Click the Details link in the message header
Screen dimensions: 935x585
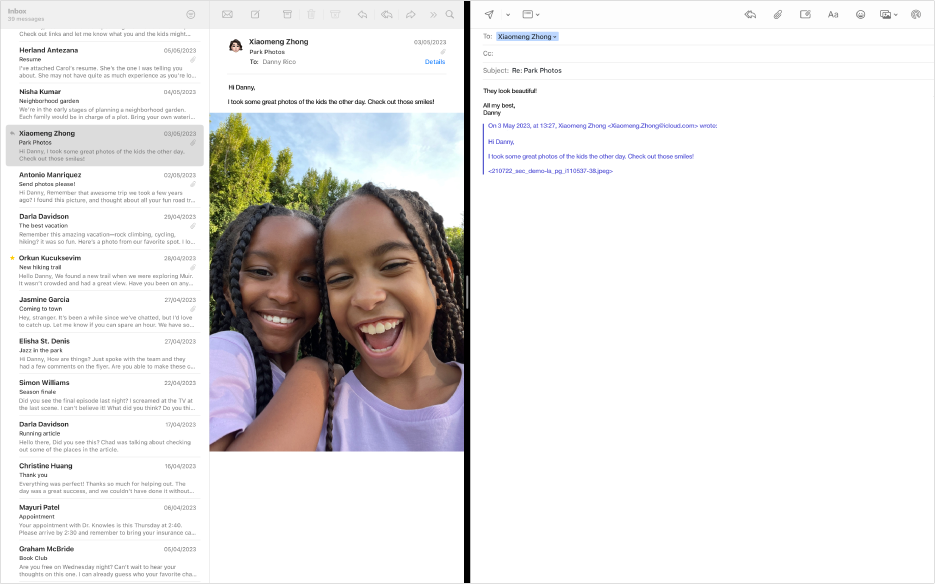pyautogui.click(x=435, y=61)
